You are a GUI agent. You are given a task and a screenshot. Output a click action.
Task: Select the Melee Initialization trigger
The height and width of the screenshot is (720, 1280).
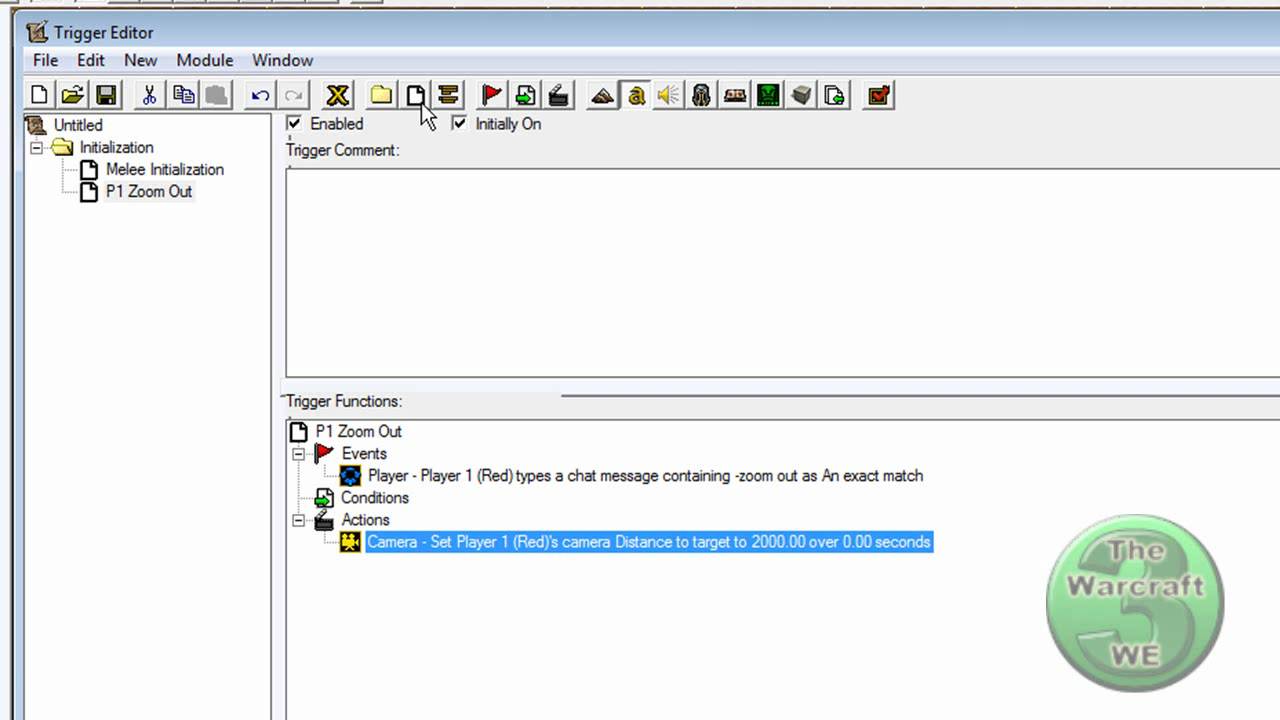[165, 169]
